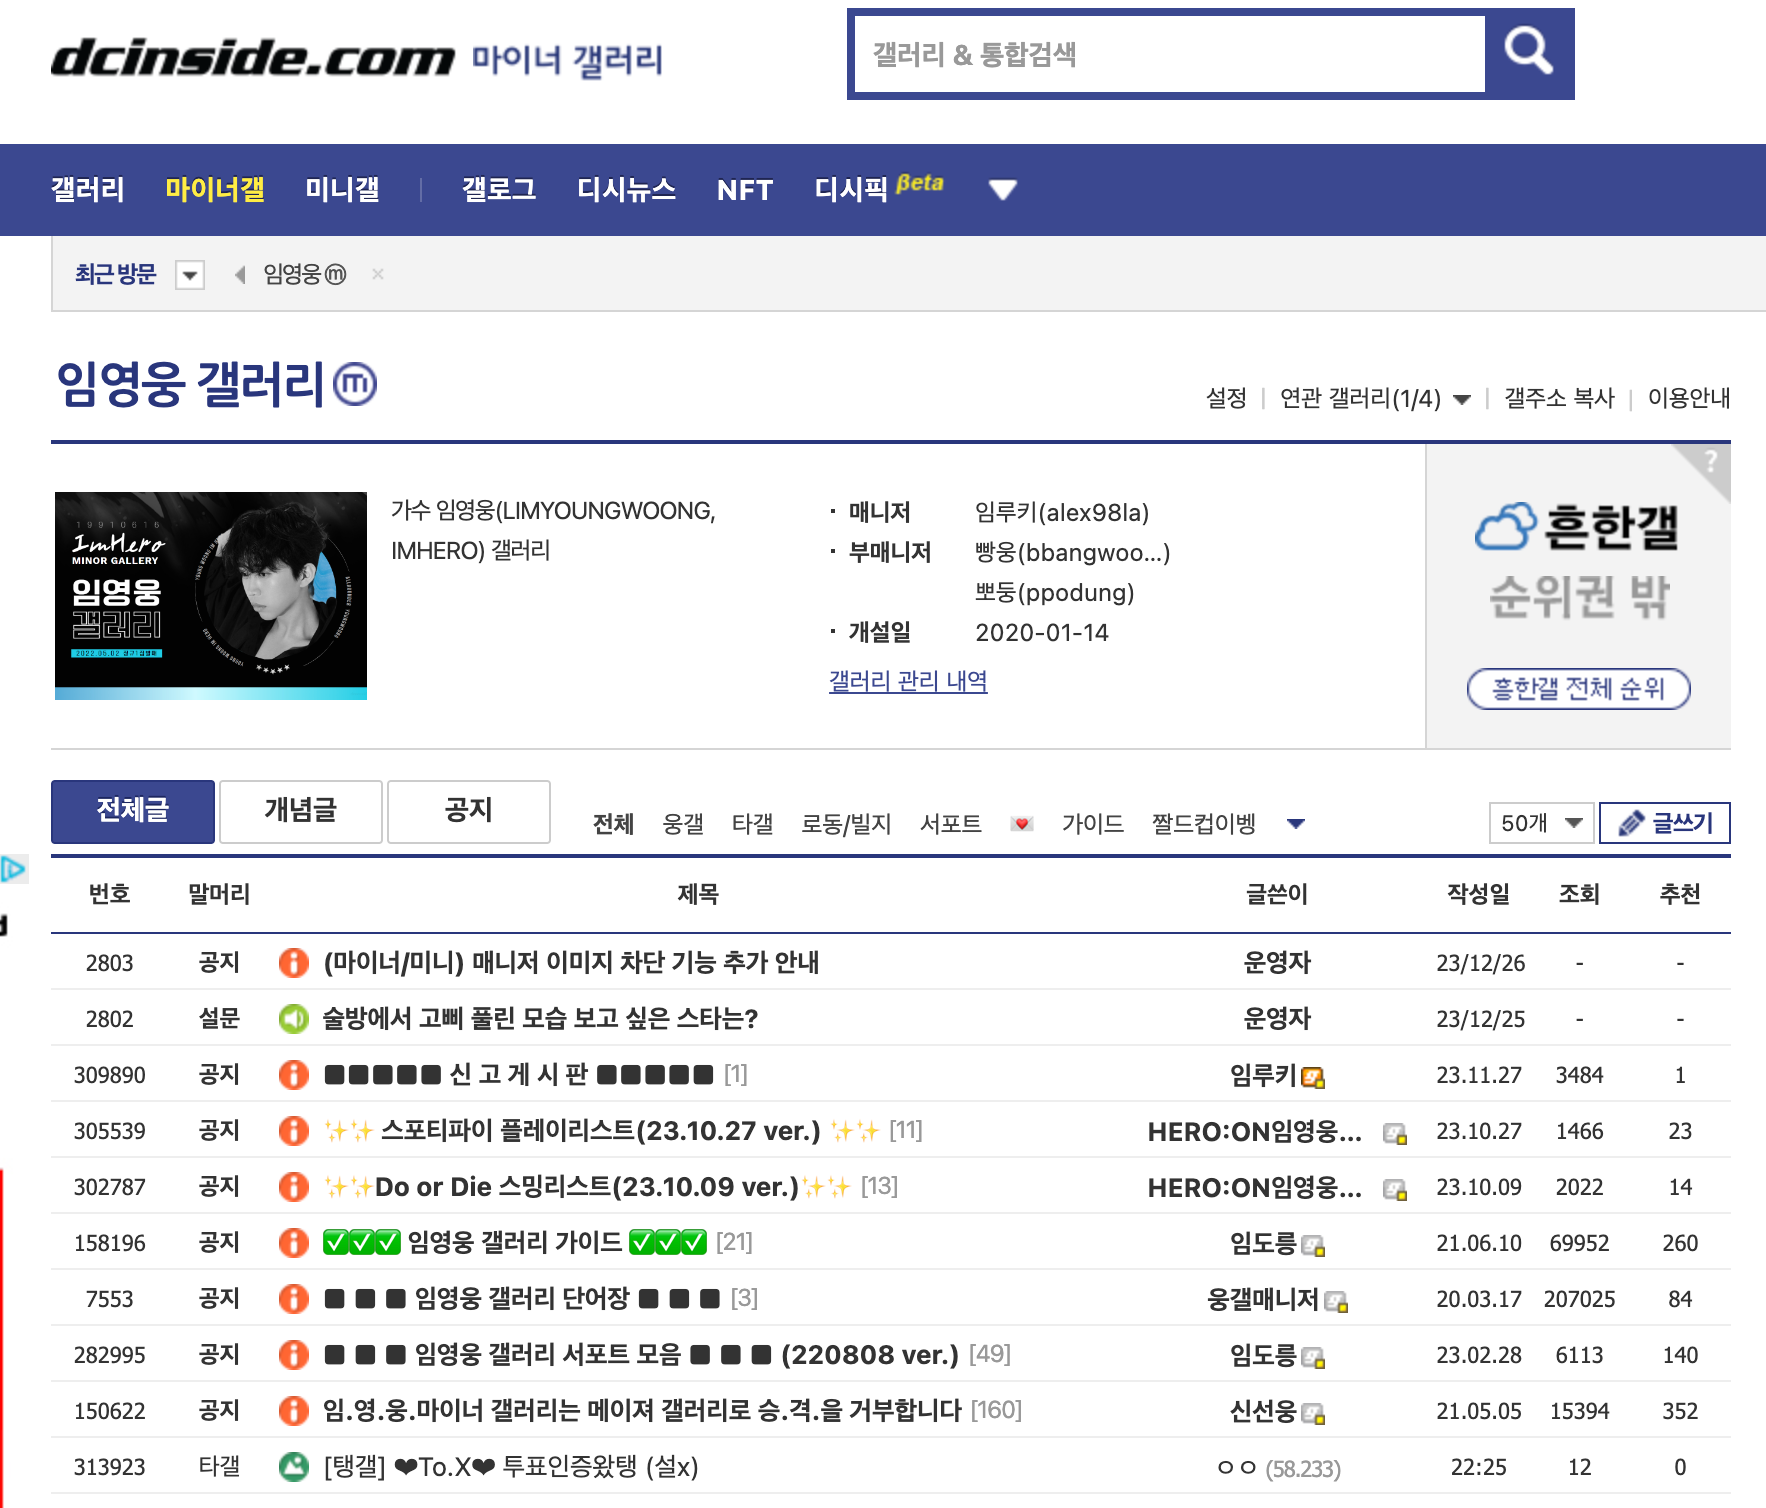Click the pencil icon on the 글쓰기 button
This screenshot has width=1766, height=1508.
(x=1631, y=822)
